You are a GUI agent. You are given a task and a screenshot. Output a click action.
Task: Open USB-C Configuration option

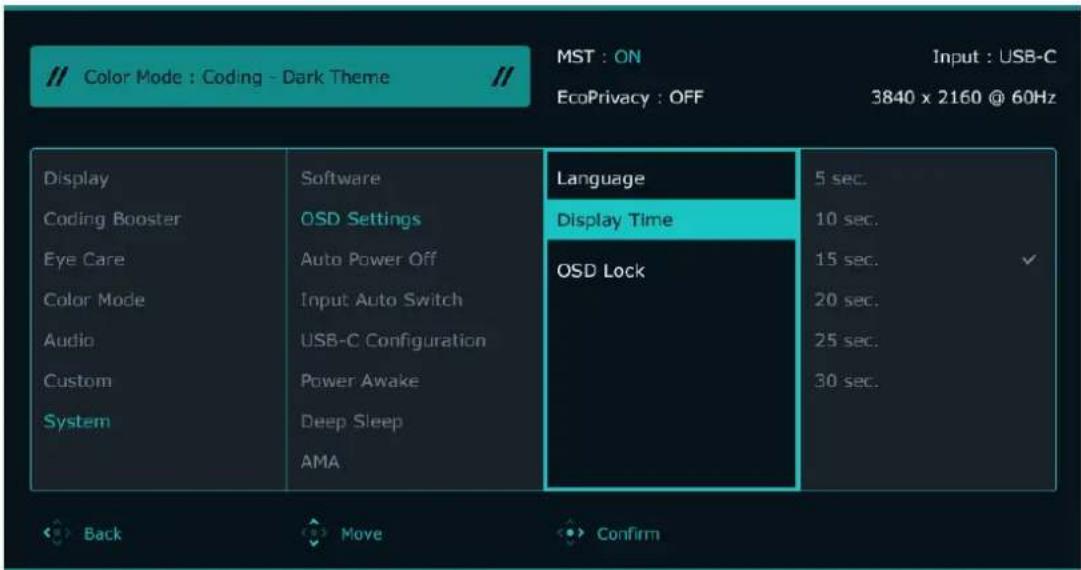393,340
